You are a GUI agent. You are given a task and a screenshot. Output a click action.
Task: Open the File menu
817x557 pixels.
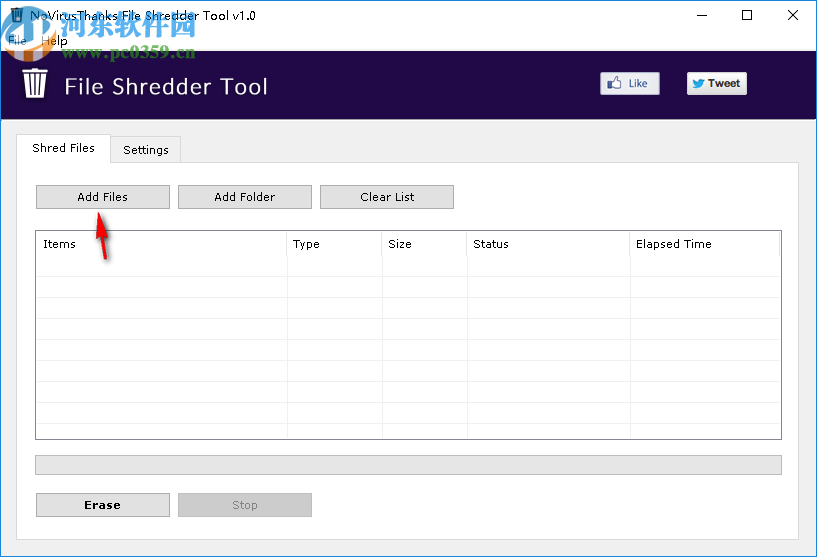(x=17, y=41)
